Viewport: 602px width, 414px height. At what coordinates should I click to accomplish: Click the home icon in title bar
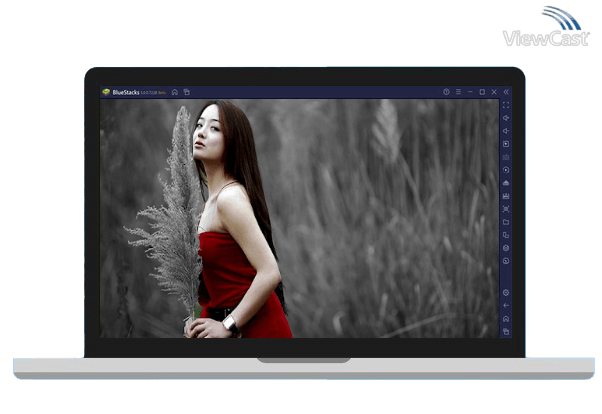(x=175, y=92)
